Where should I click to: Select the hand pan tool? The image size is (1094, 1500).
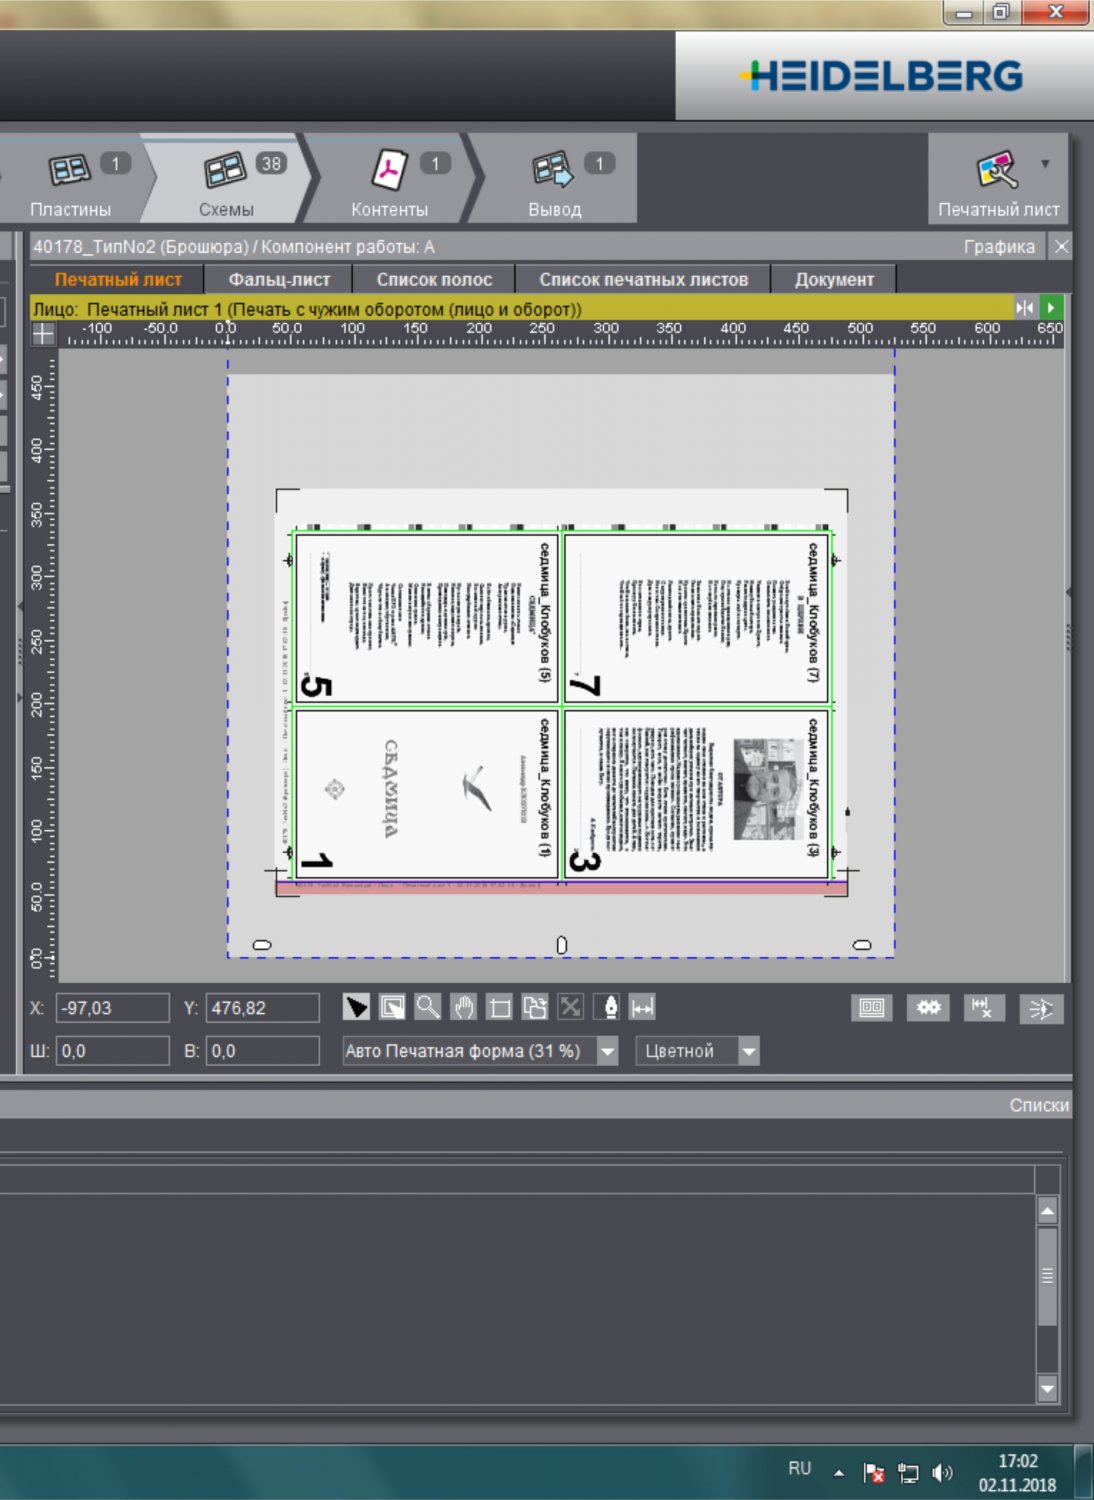pyautogui.click(x=464, y=1007)
